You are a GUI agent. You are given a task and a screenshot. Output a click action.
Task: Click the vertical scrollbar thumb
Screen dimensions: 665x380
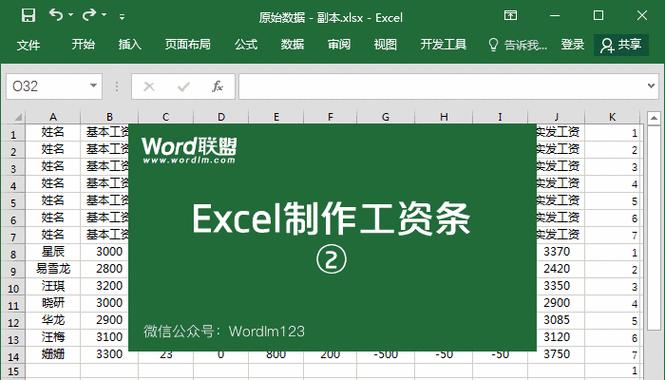click(654, 227)
